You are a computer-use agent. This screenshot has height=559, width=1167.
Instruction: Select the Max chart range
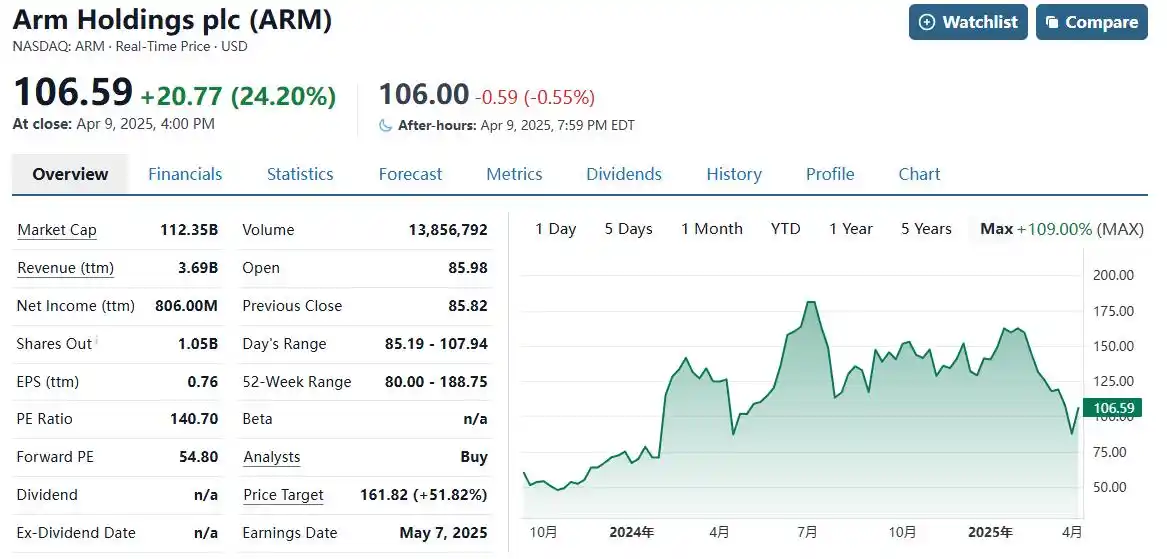(x=997, y=229)
